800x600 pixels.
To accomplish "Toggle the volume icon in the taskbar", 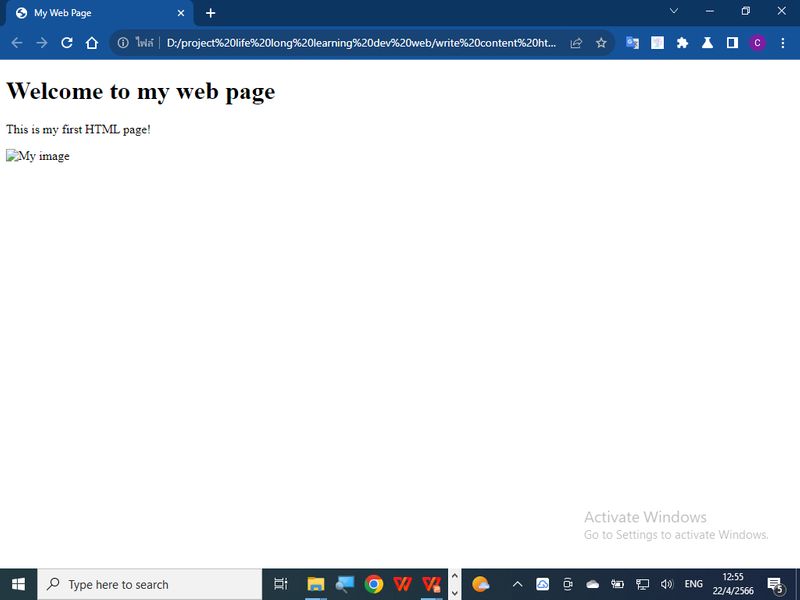I will click(x=666, y=584).
